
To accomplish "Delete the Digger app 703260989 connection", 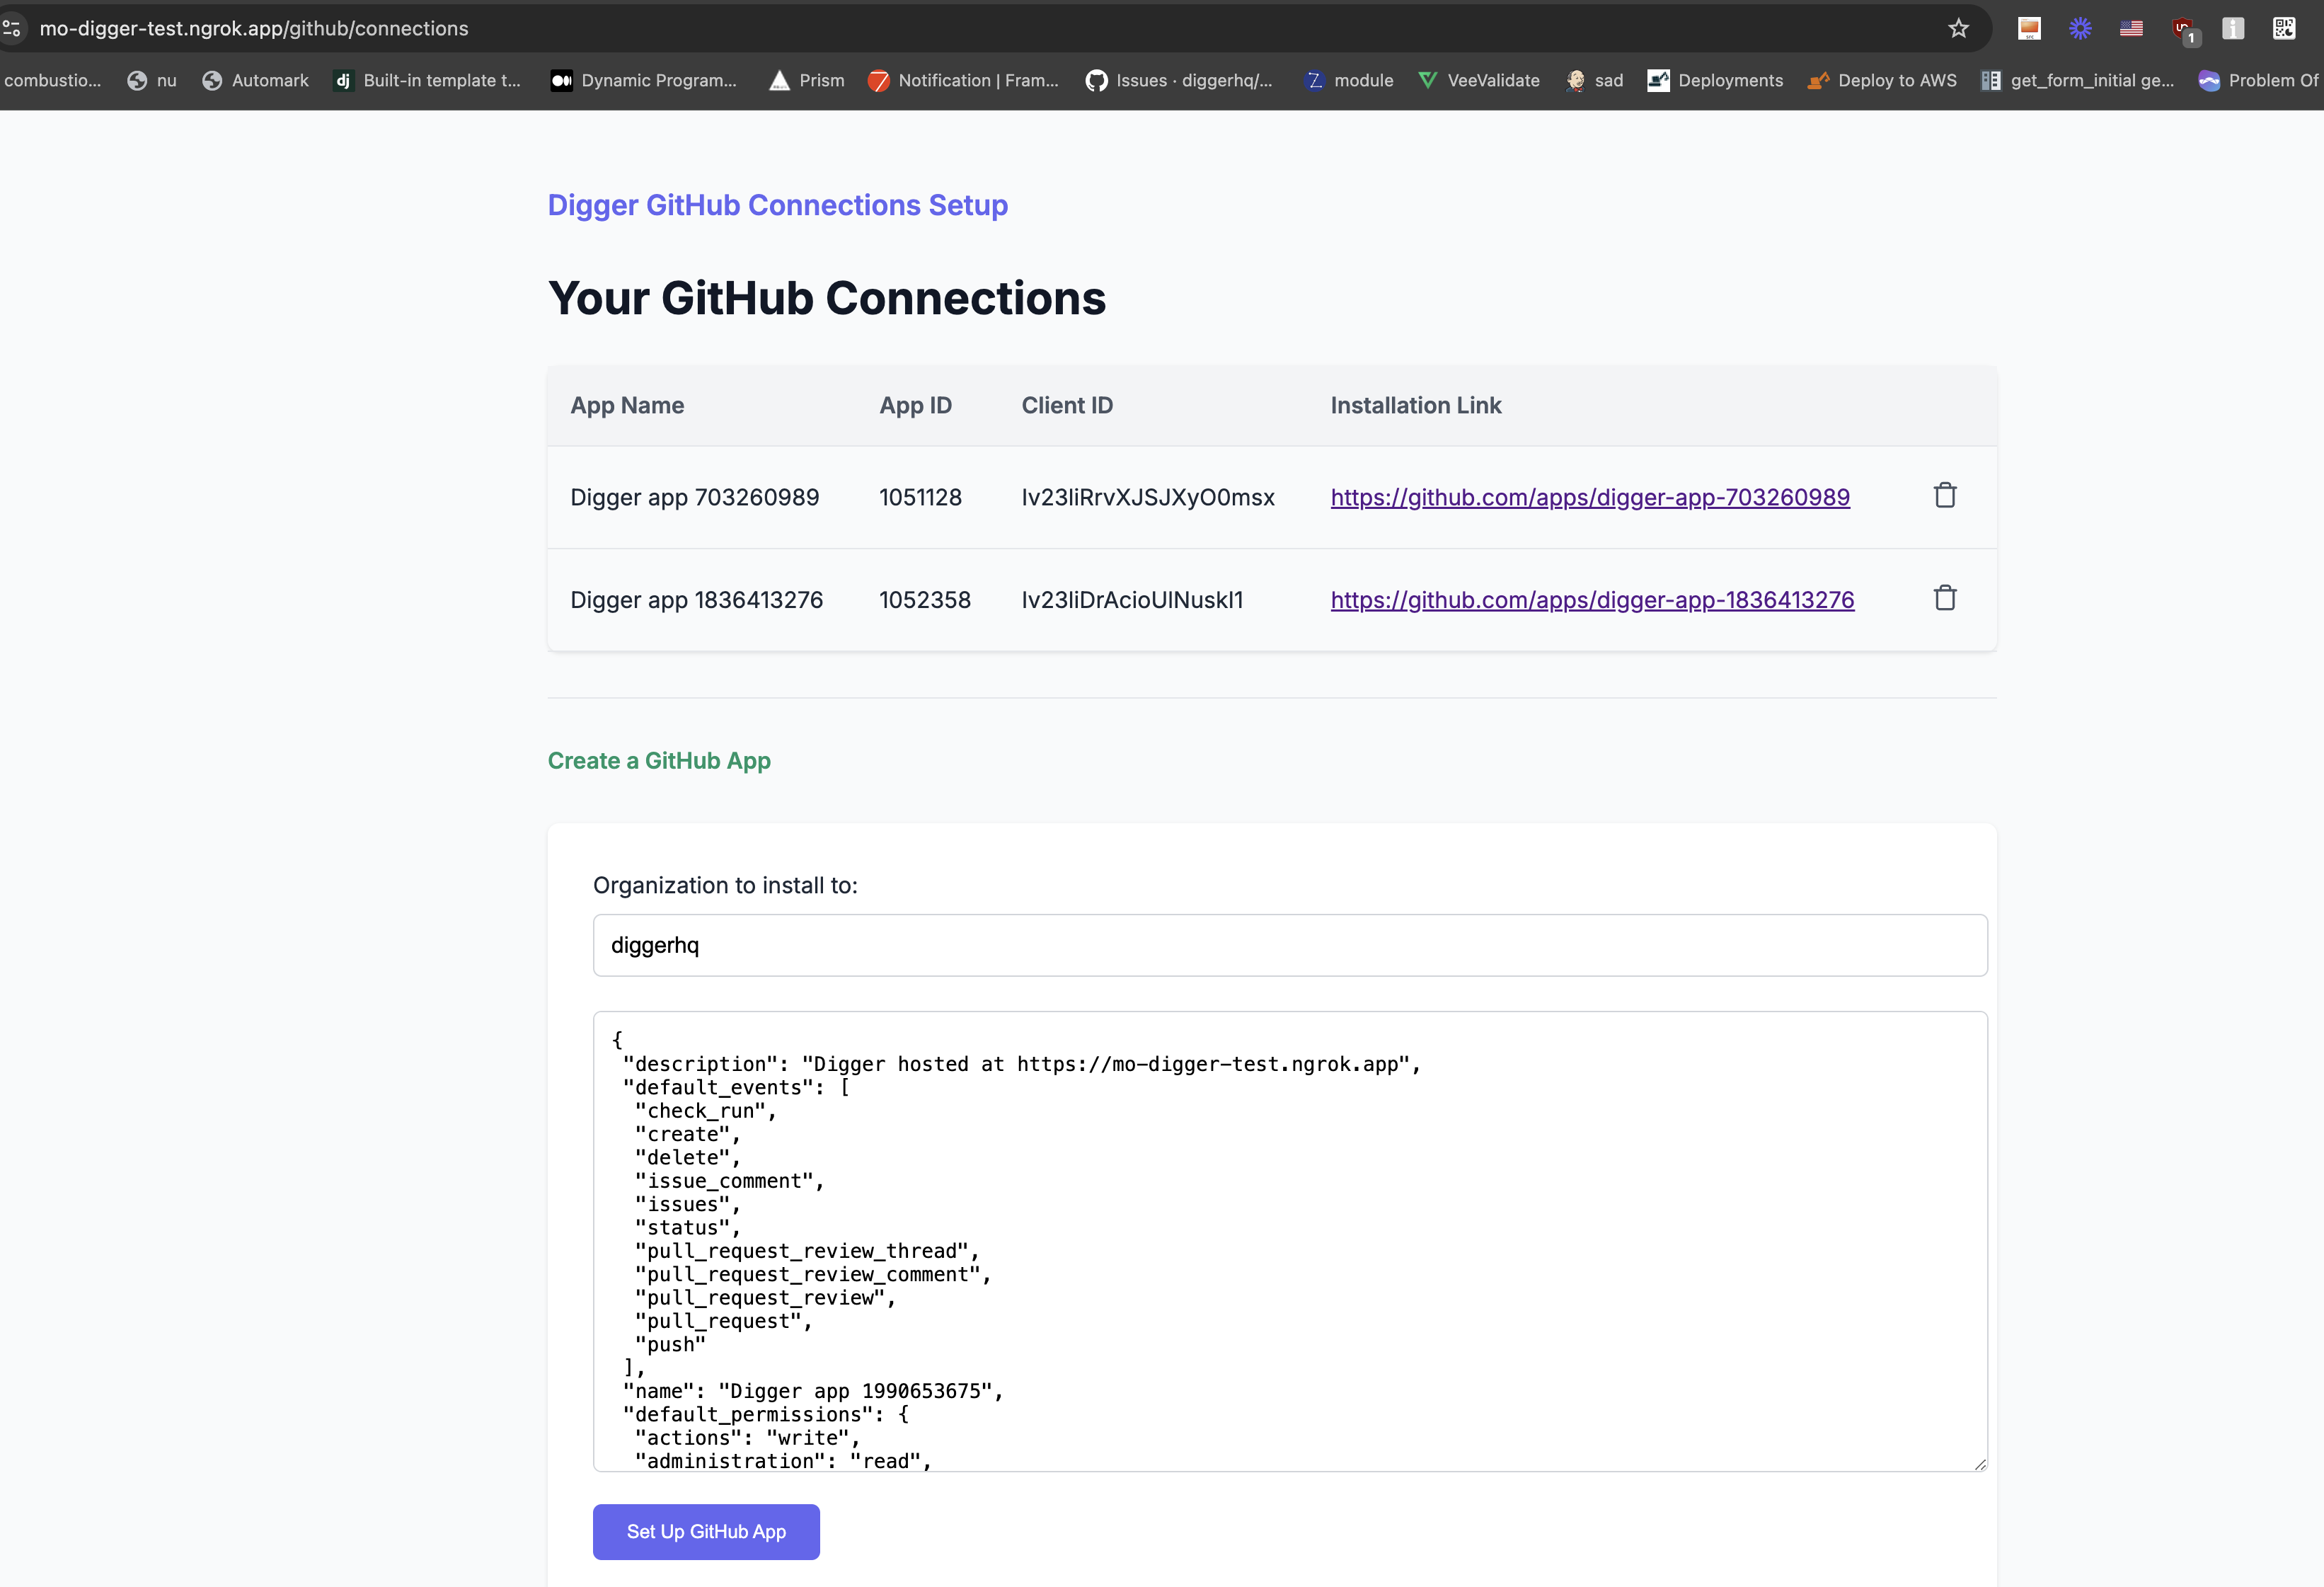I will [x=1944, y=496].
